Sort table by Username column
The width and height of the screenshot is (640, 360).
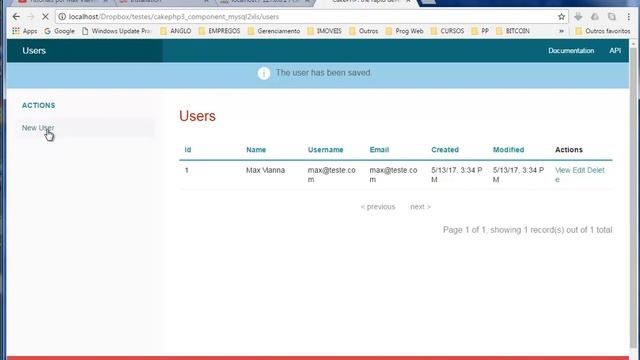pos(325,150)
